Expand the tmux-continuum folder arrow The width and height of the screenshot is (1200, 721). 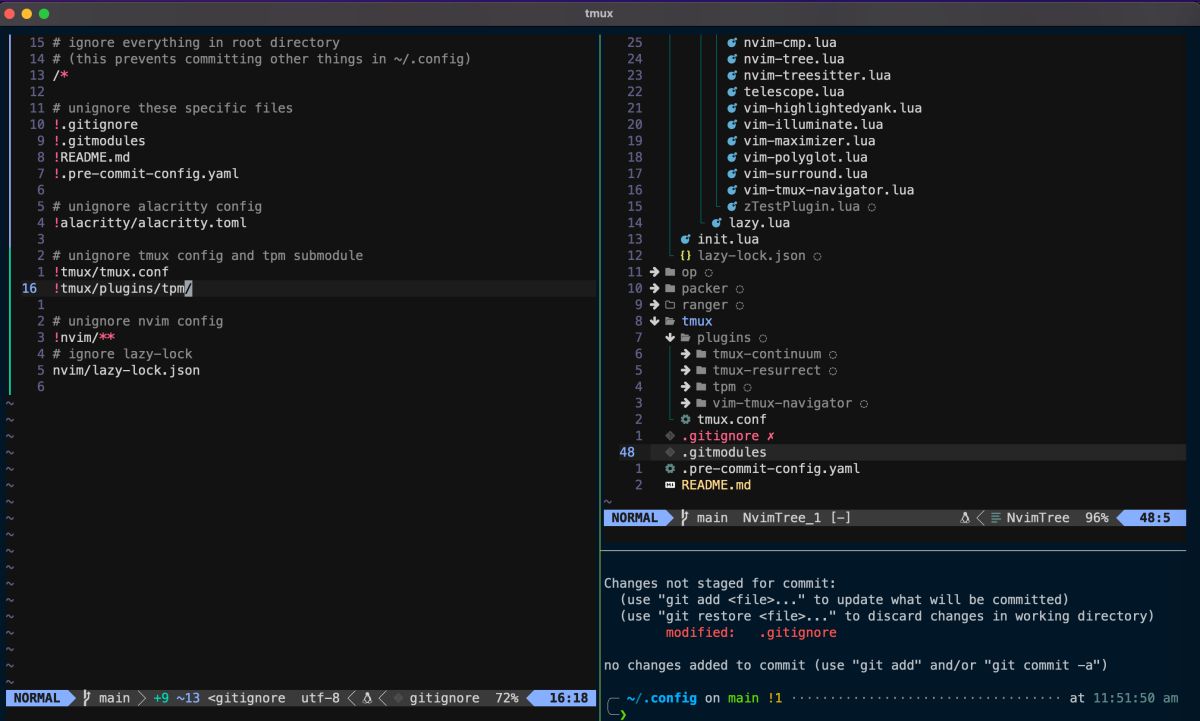pos(686,354)
